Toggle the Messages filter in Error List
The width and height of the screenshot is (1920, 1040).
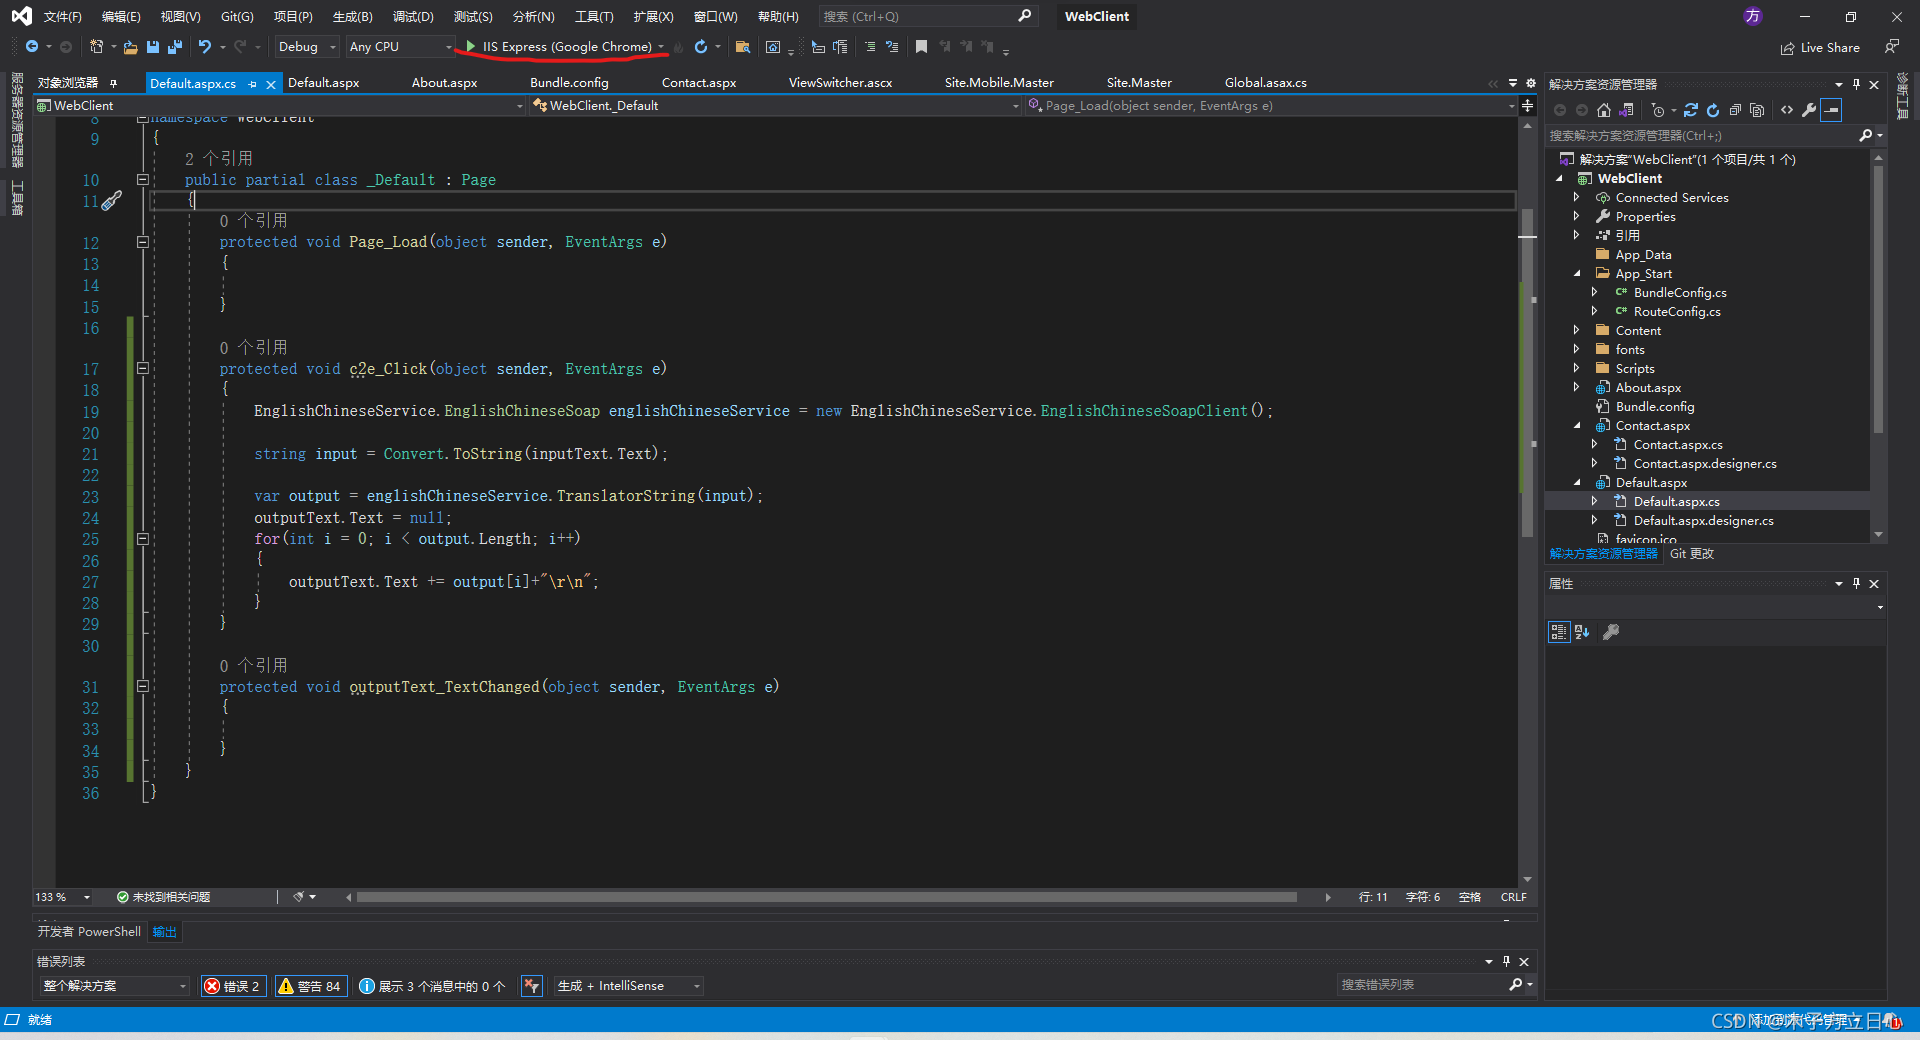pos(432,986)
